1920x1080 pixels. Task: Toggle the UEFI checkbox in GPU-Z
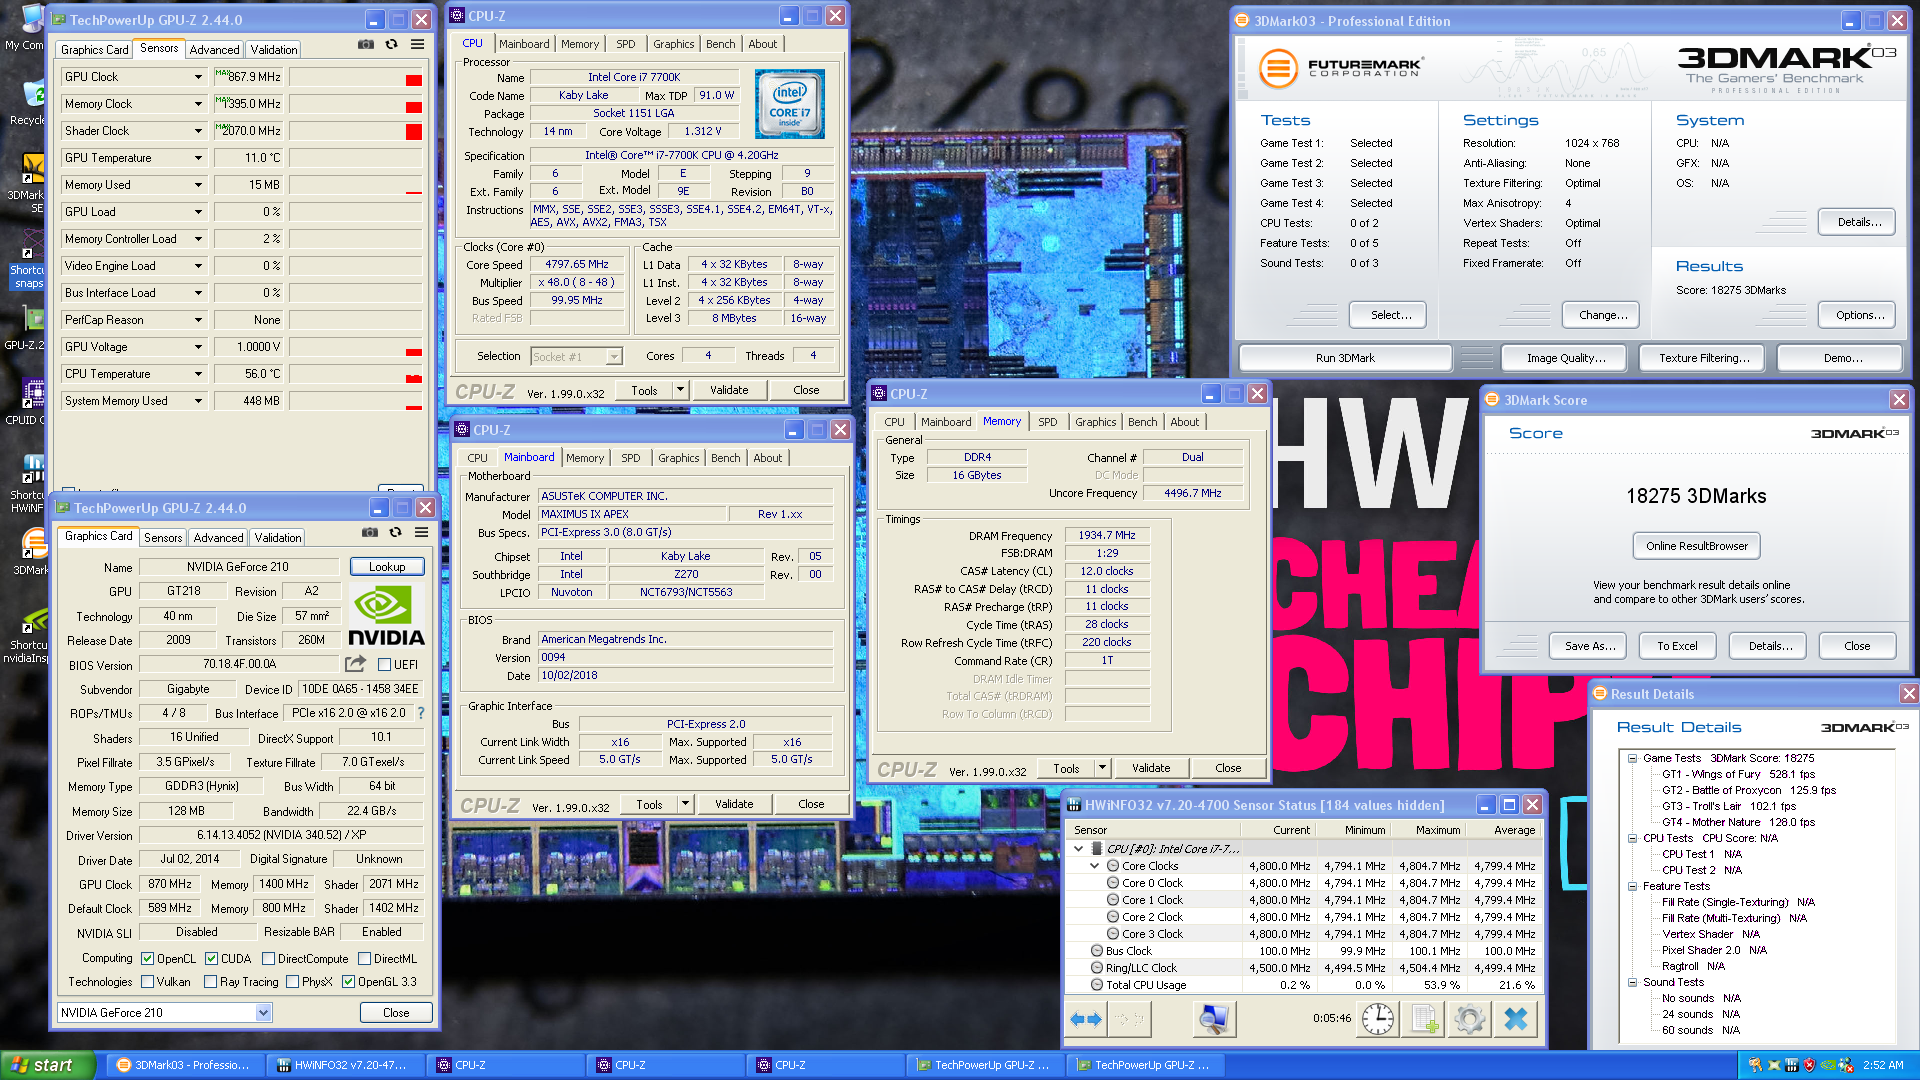[x=384, y=664]
